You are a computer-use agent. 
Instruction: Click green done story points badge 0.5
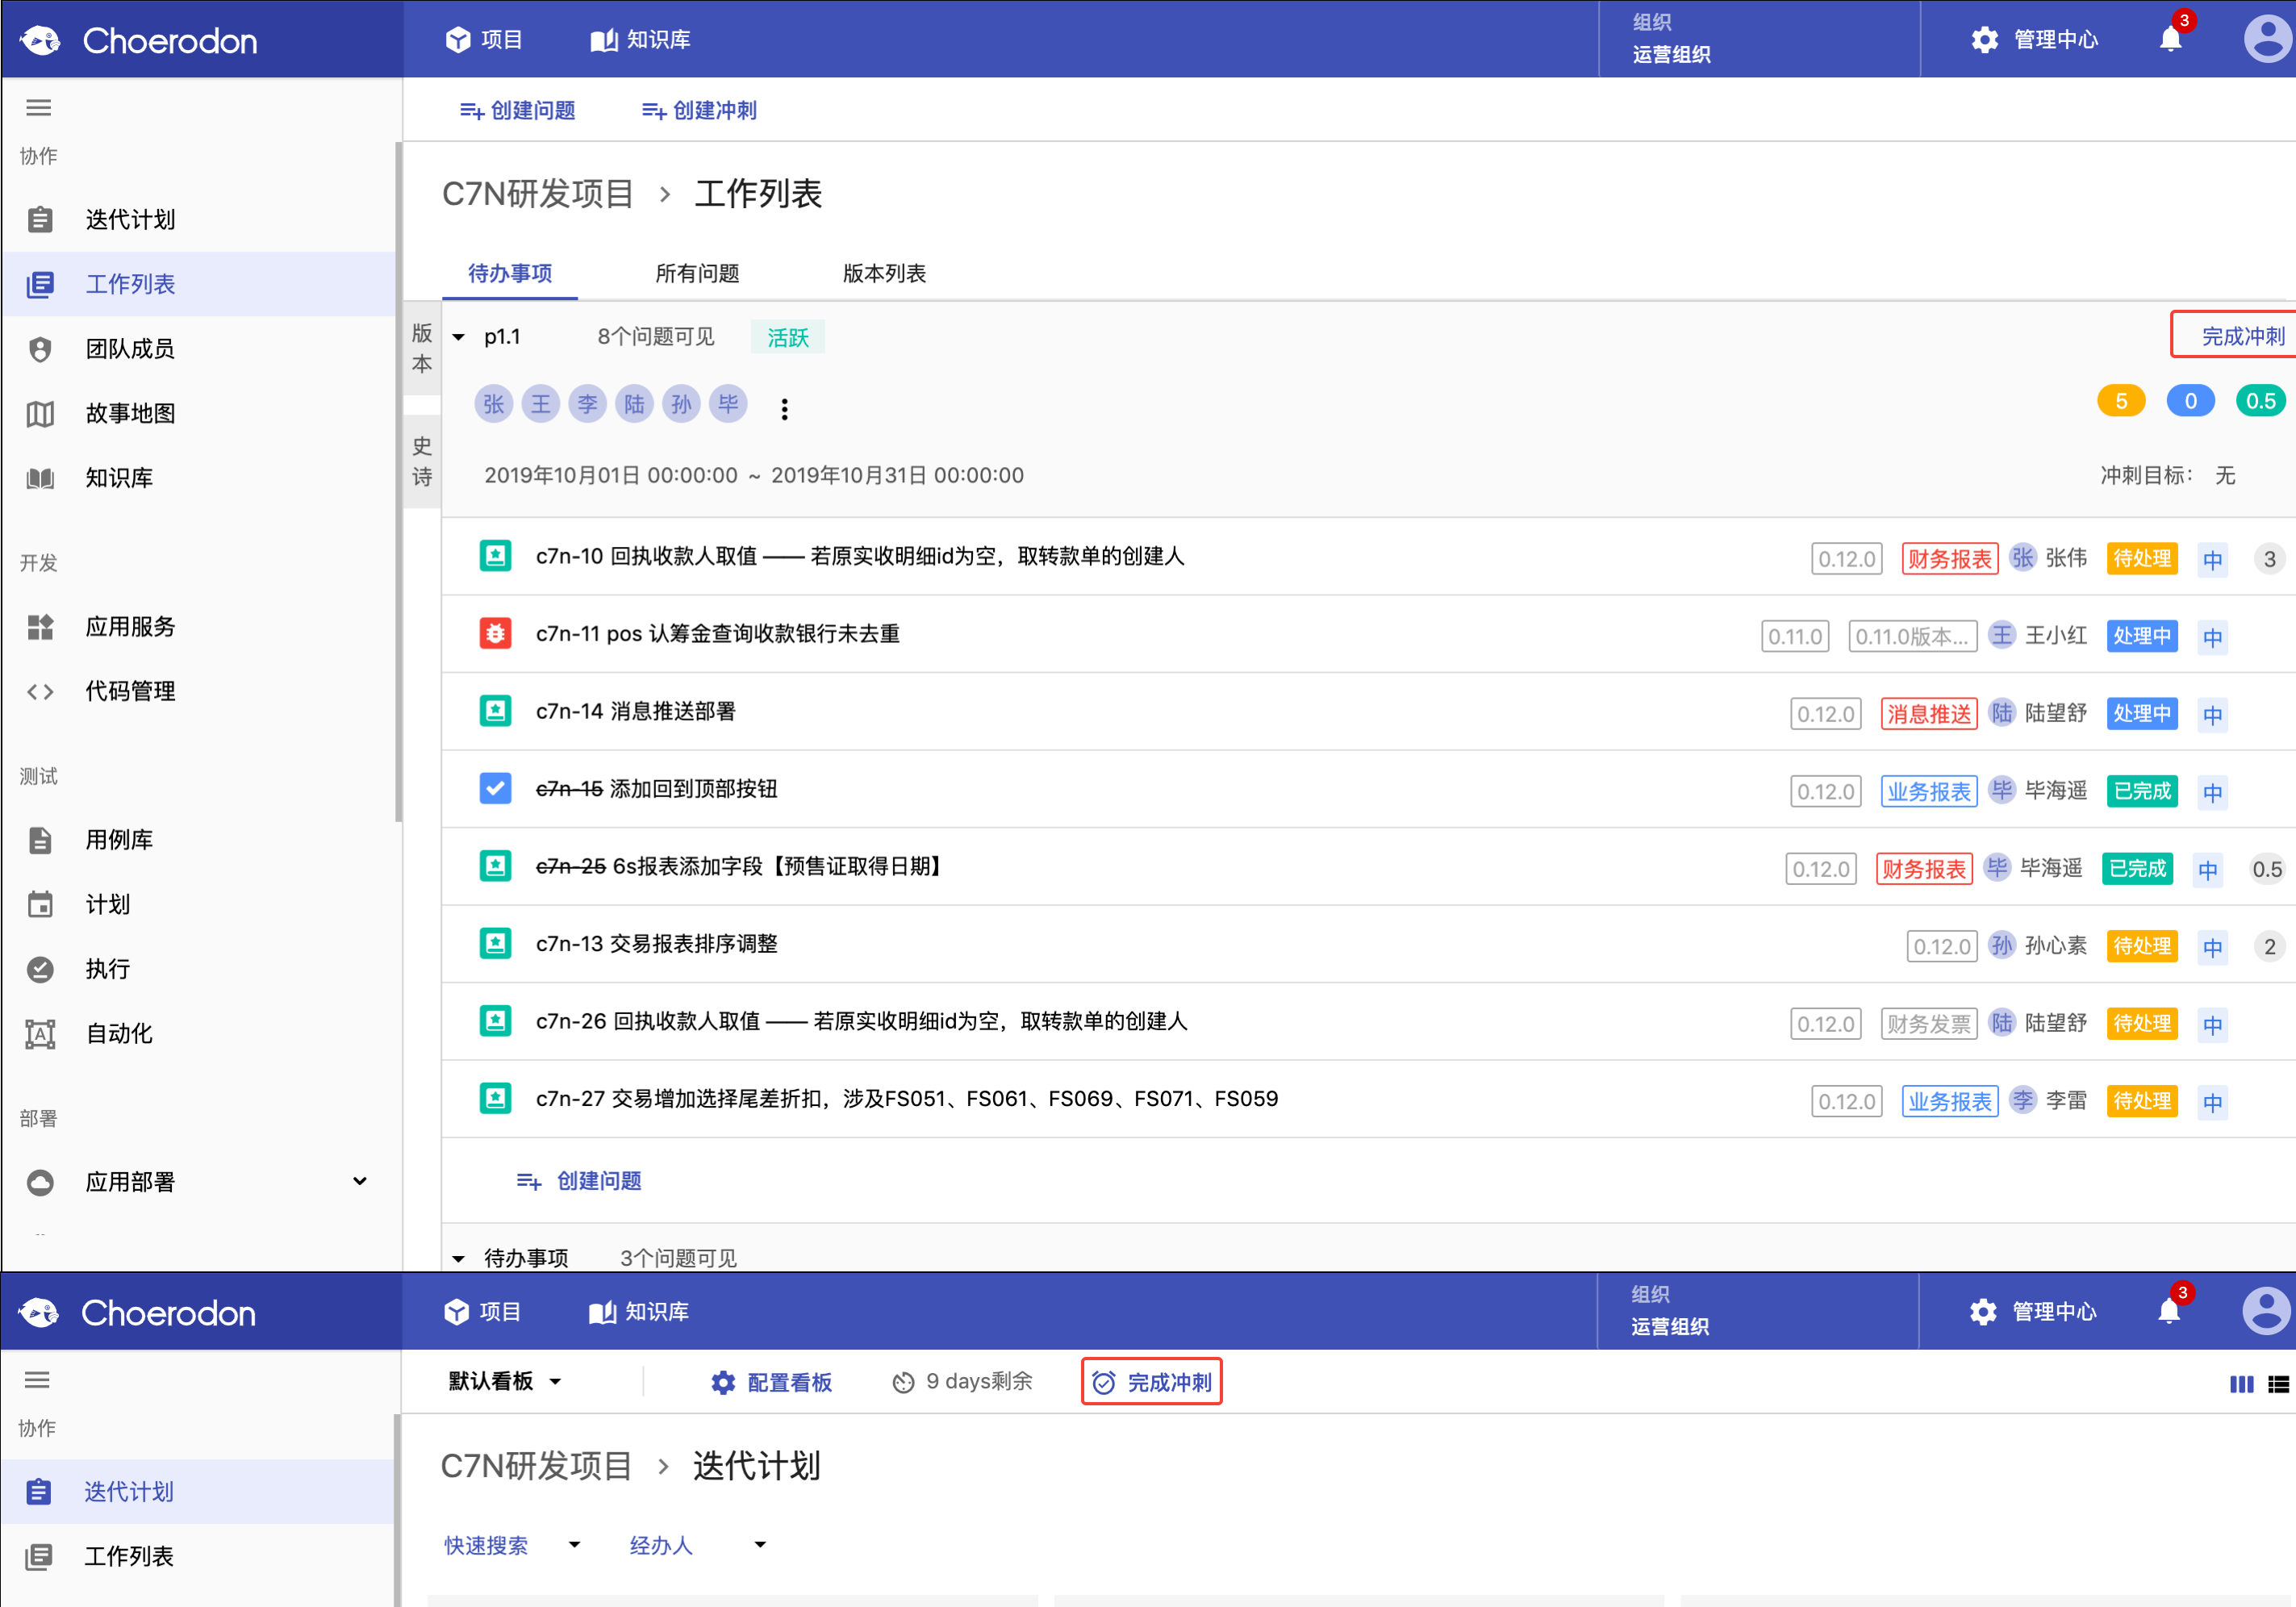pyautogui.click(x=2261, y=401)
